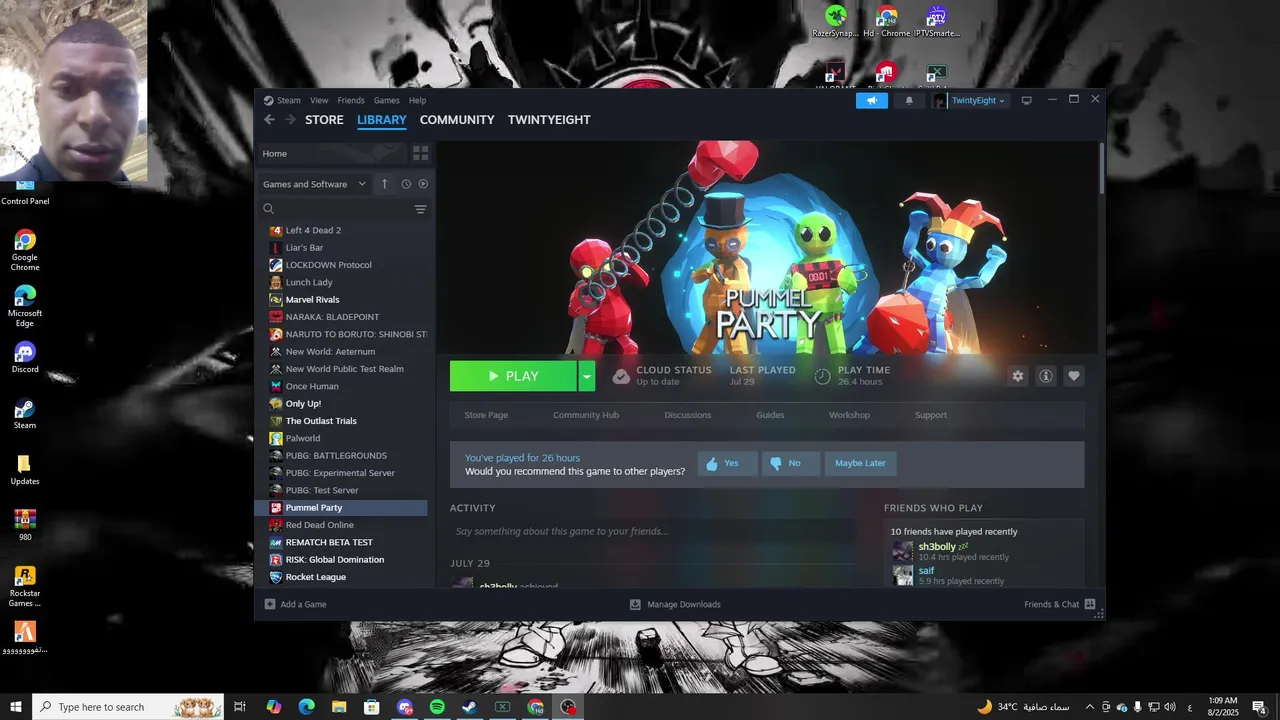Open the Games menu
This screenshot has height=720, width=1280.
387,100
